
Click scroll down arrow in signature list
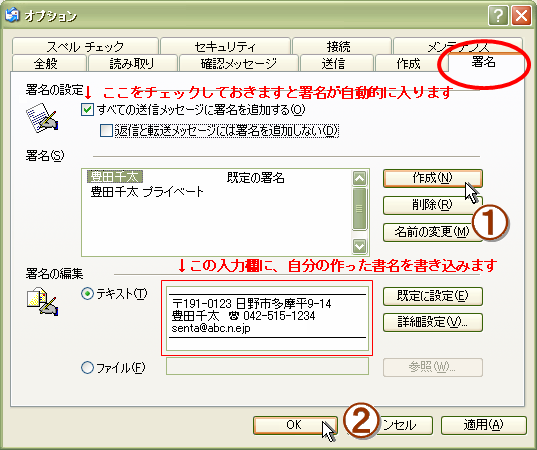point(359,246)
